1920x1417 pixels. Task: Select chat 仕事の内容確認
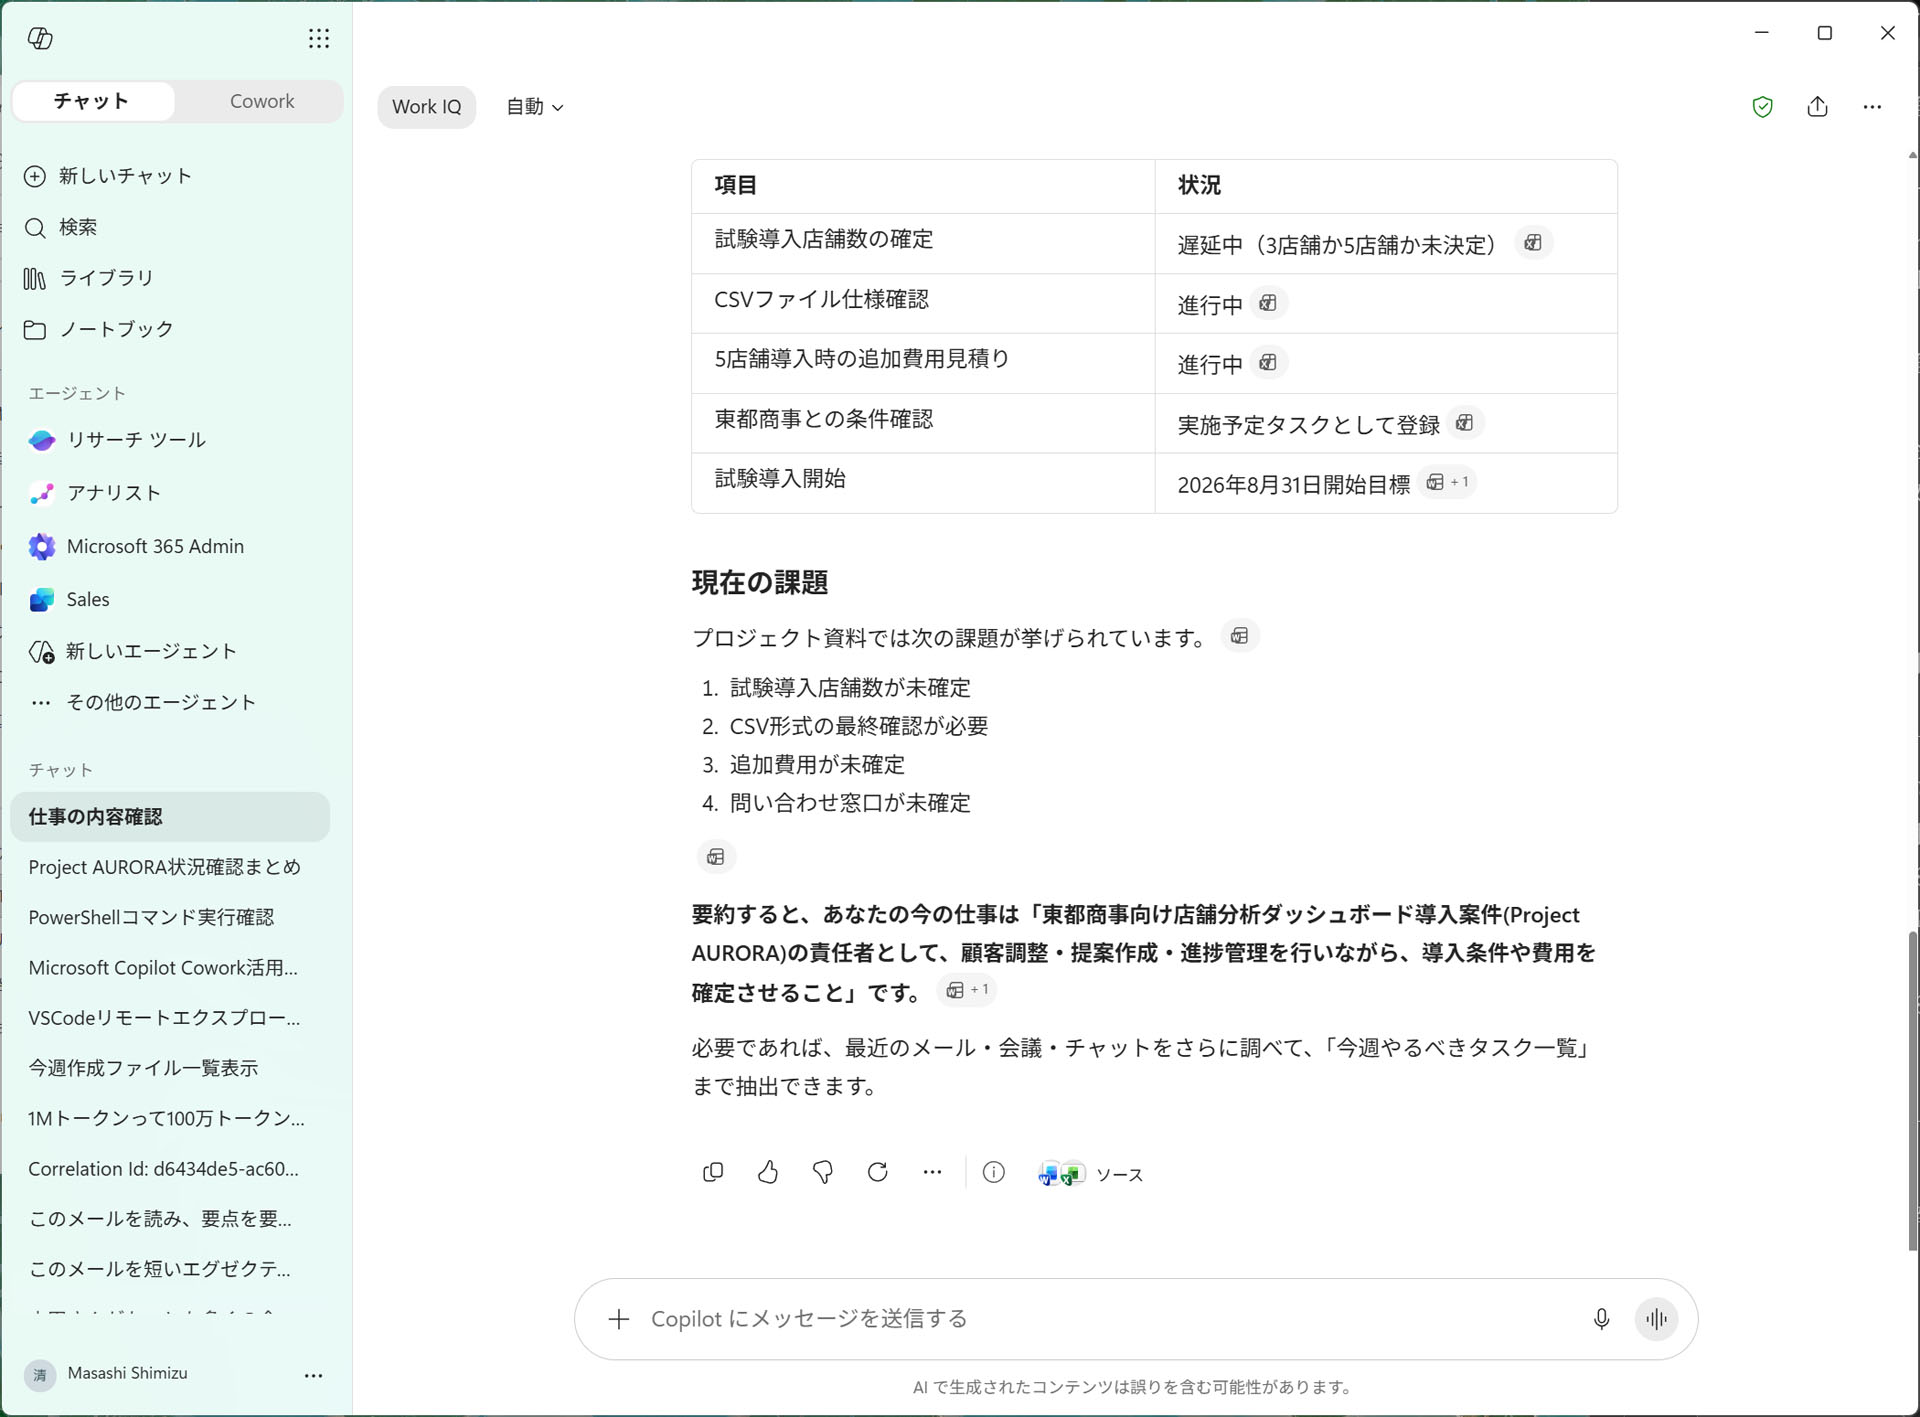[x=170, y=817]
